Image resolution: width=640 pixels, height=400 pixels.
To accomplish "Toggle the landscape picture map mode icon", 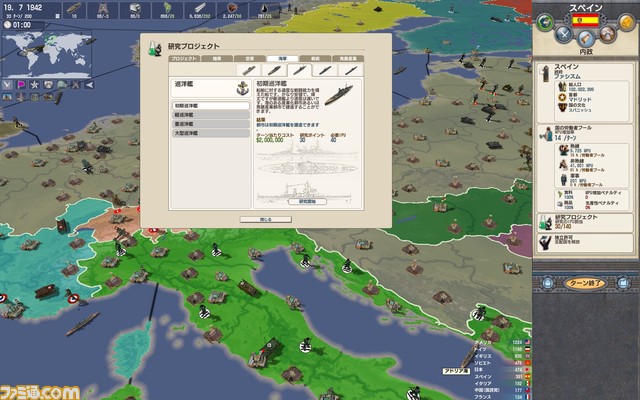I will 7,97.
